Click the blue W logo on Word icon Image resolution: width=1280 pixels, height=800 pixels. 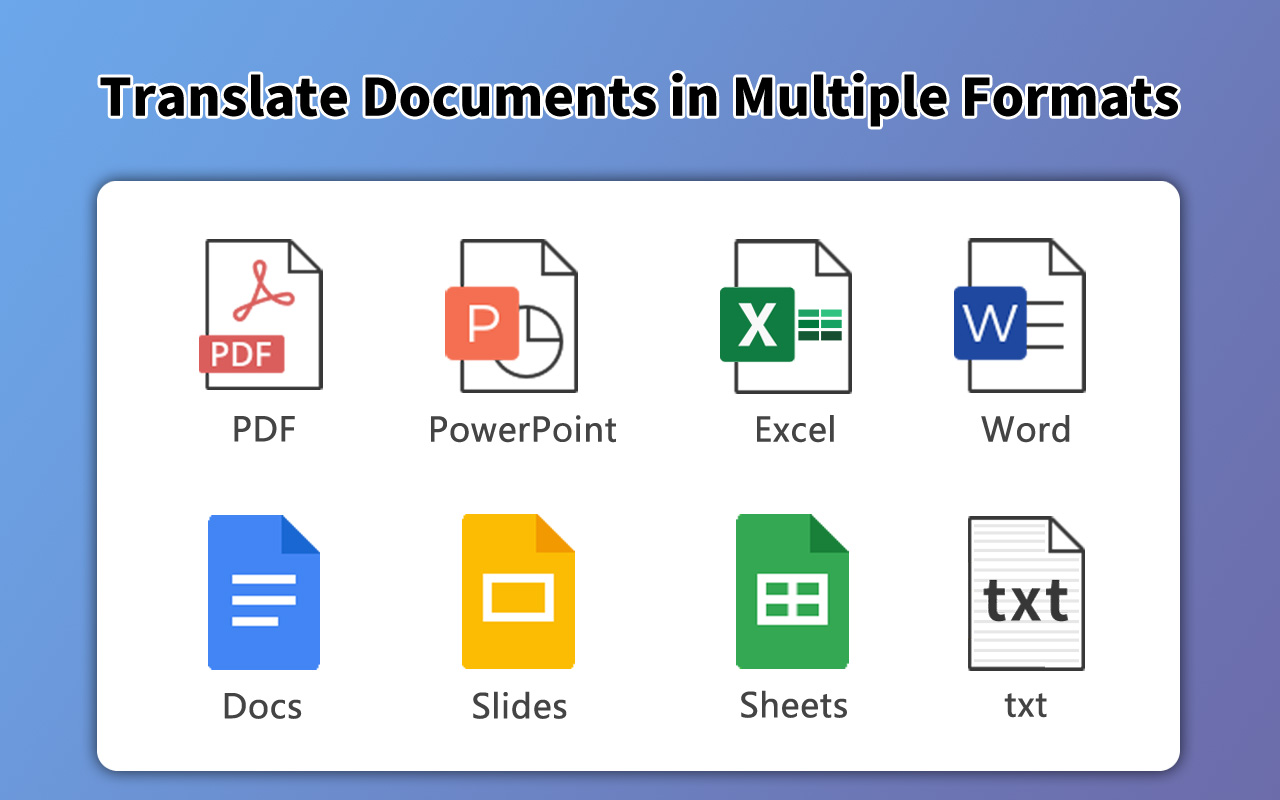[x=990, y=320]
